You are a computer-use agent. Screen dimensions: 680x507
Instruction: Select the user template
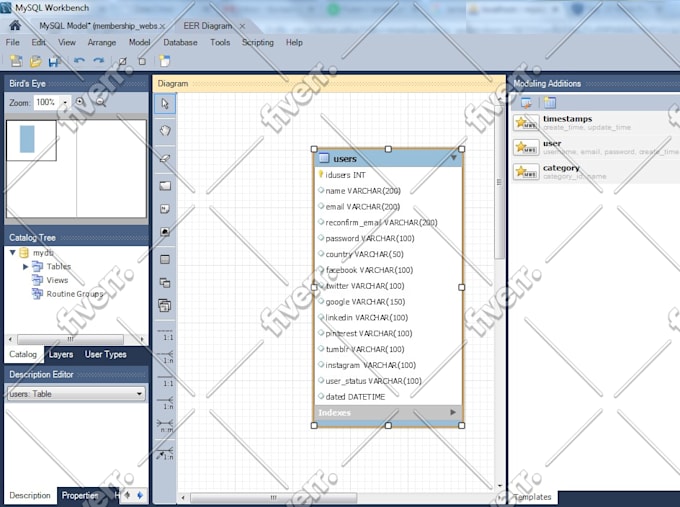[595, 147]
